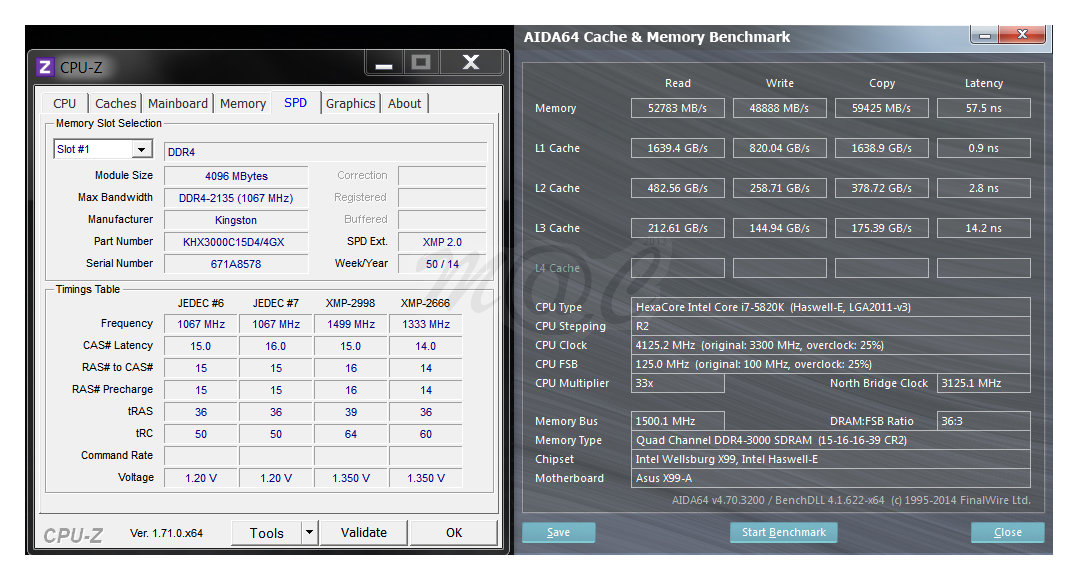Image resolution: width=1078 pixels, height=580 pixels.
Task: Switch to the Caches tab
Action: pyautogui.click(x=116, y=104)
